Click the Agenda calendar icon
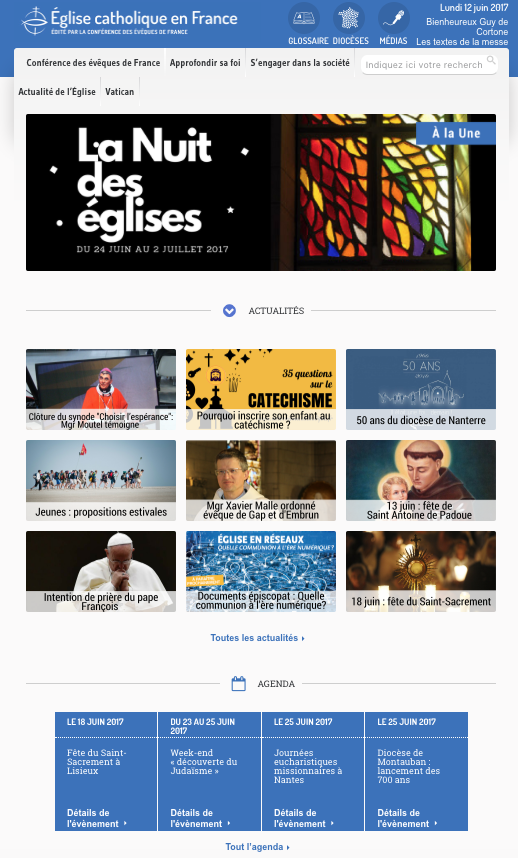Screen dimensions: 518x858 click(x=238, y=683)
